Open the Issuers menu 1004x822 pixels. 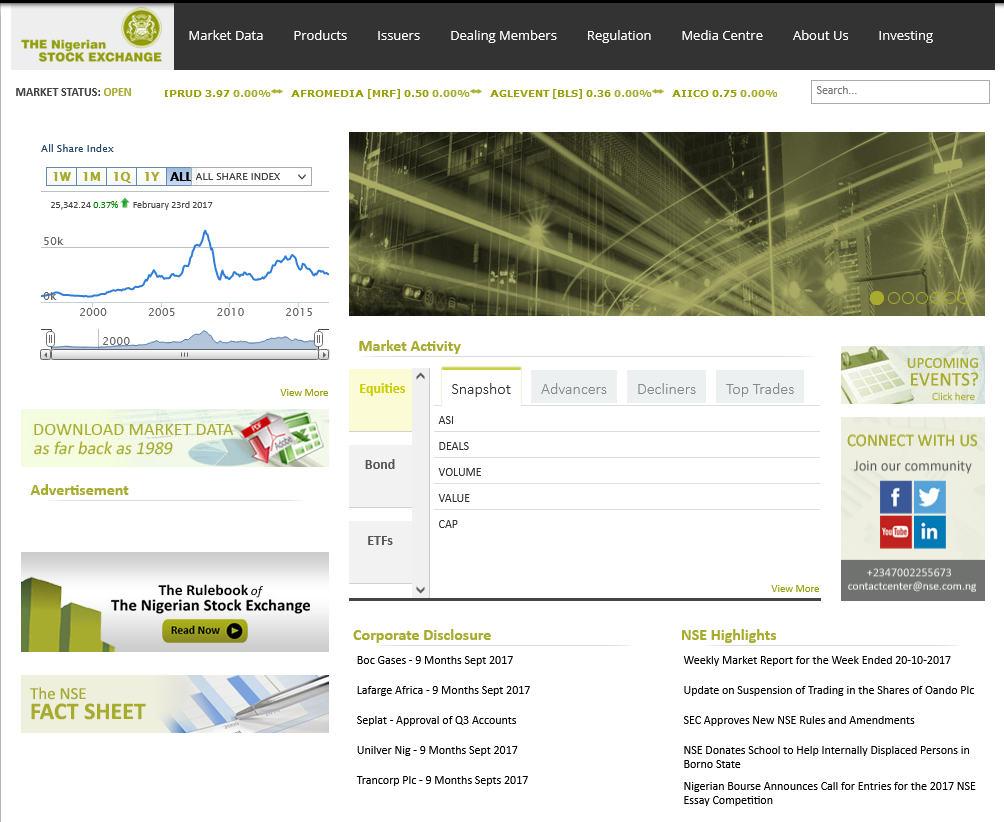pos(398,36)
